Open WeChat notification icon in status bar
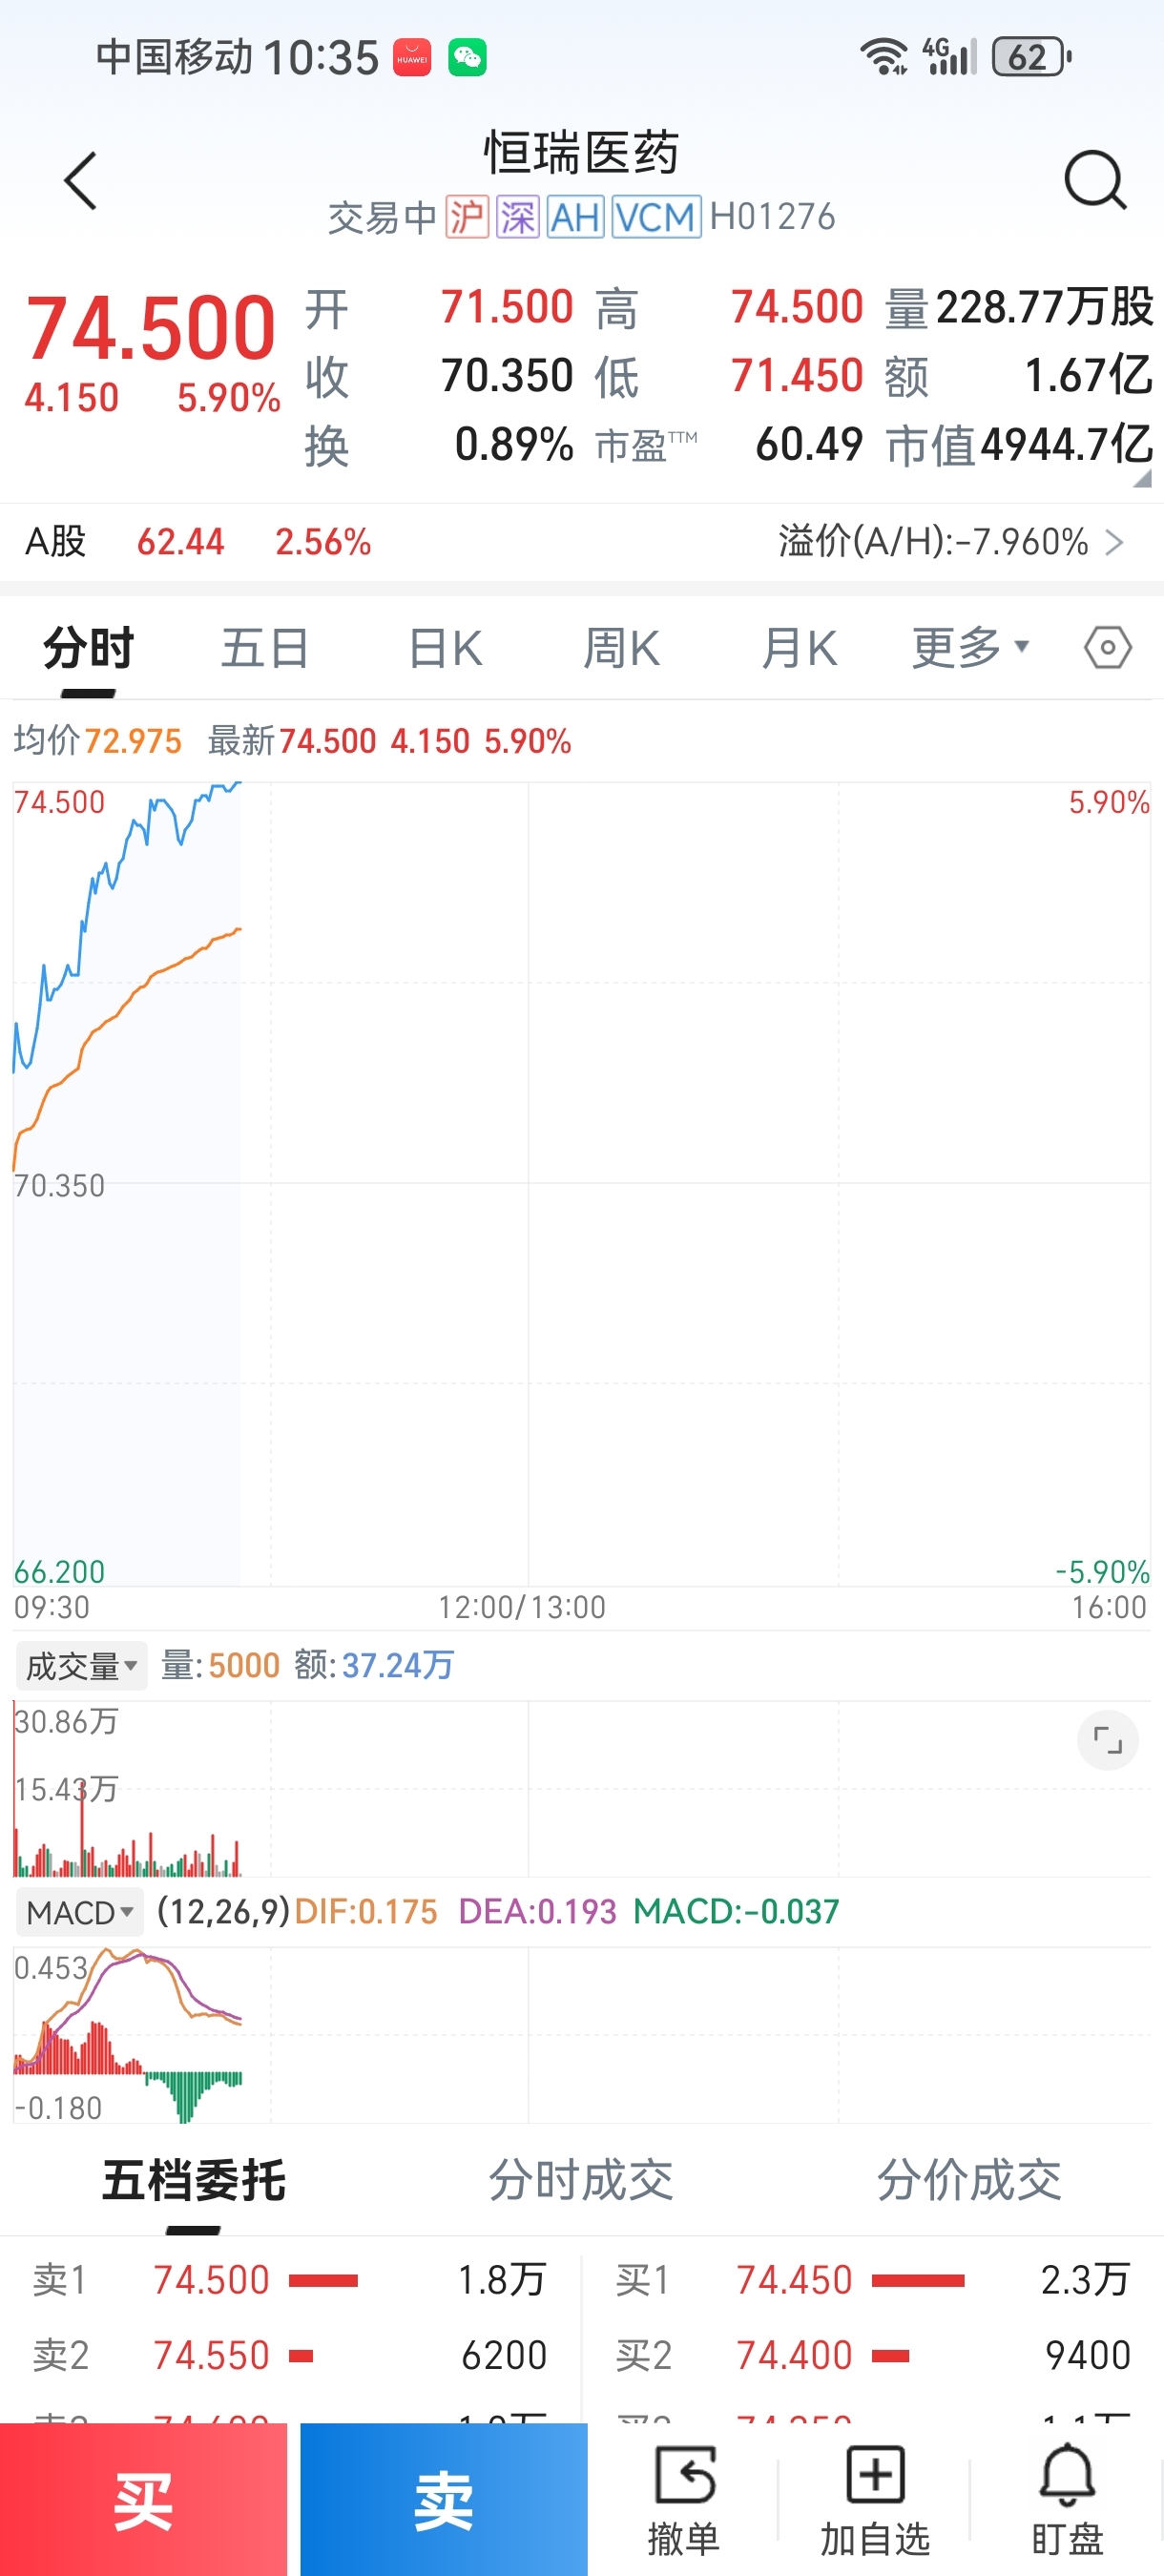The height and width of the screenshot is (2576, 1164). (x=467, y=58)
